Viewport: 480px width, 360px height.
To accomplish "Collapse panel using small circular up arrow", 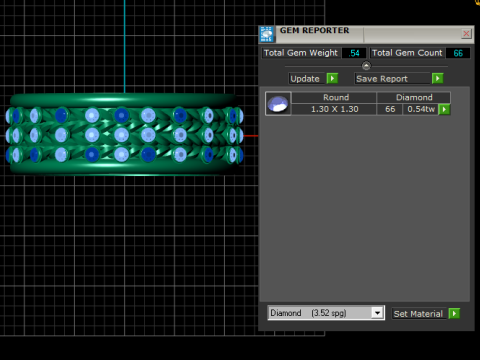I will (x=366, y=66).
